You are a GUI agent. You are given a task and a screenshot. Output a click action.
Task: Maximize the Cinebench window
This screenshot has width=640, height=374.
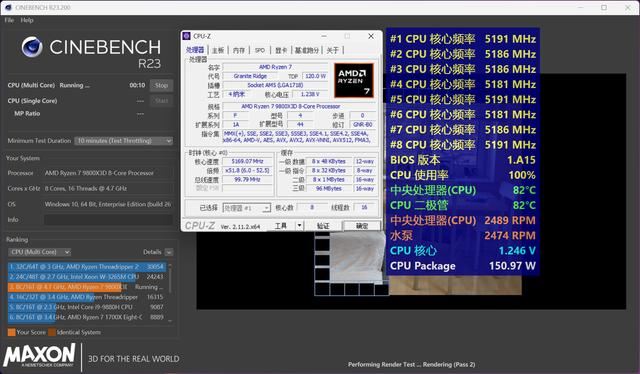[604, 7]
